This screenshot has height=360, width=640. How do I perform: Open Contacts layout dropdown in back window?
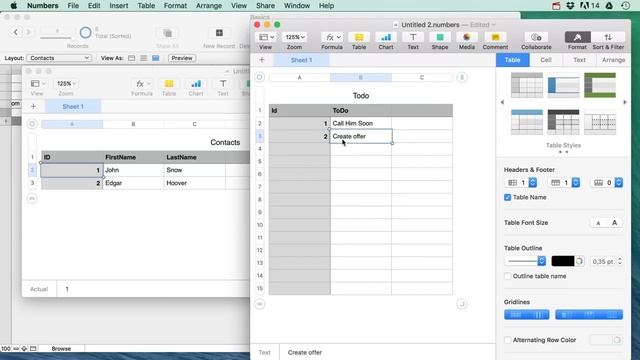(x=59, y=58)
